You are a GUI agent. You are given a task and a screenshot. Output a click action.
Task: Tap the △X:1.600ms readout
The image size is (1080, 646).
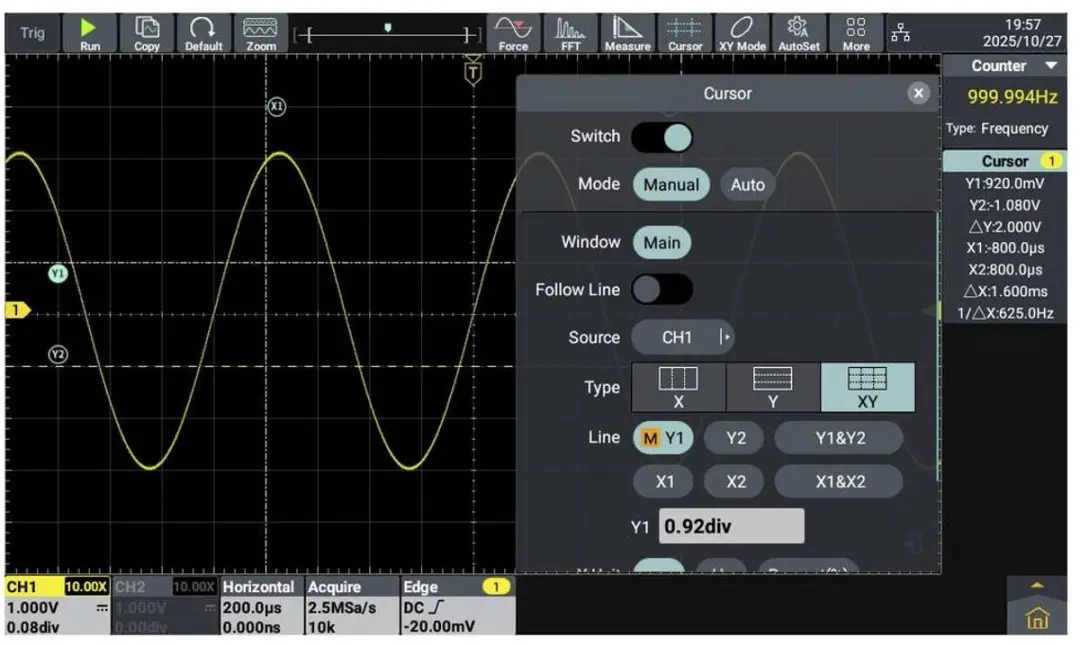tap(1004, 291)
